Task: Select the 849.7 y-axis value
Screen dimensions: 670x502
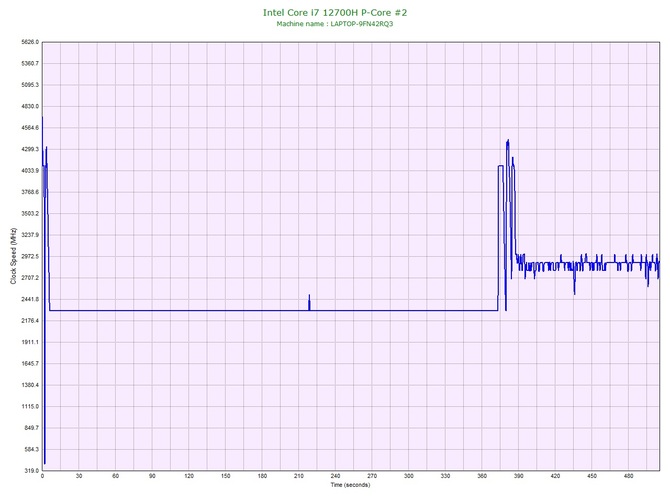Action: (x=31, y=428)
